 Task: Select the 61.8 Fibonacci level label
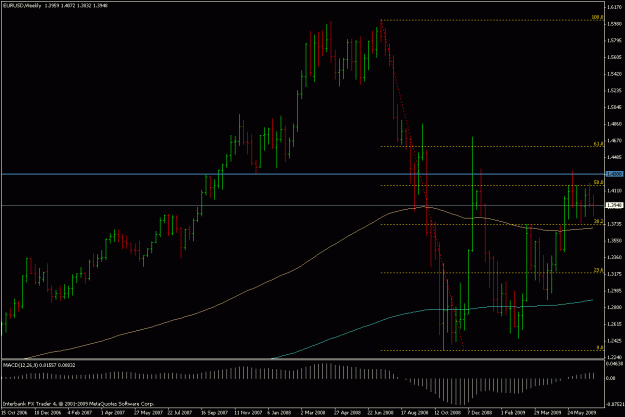(599, 144)
